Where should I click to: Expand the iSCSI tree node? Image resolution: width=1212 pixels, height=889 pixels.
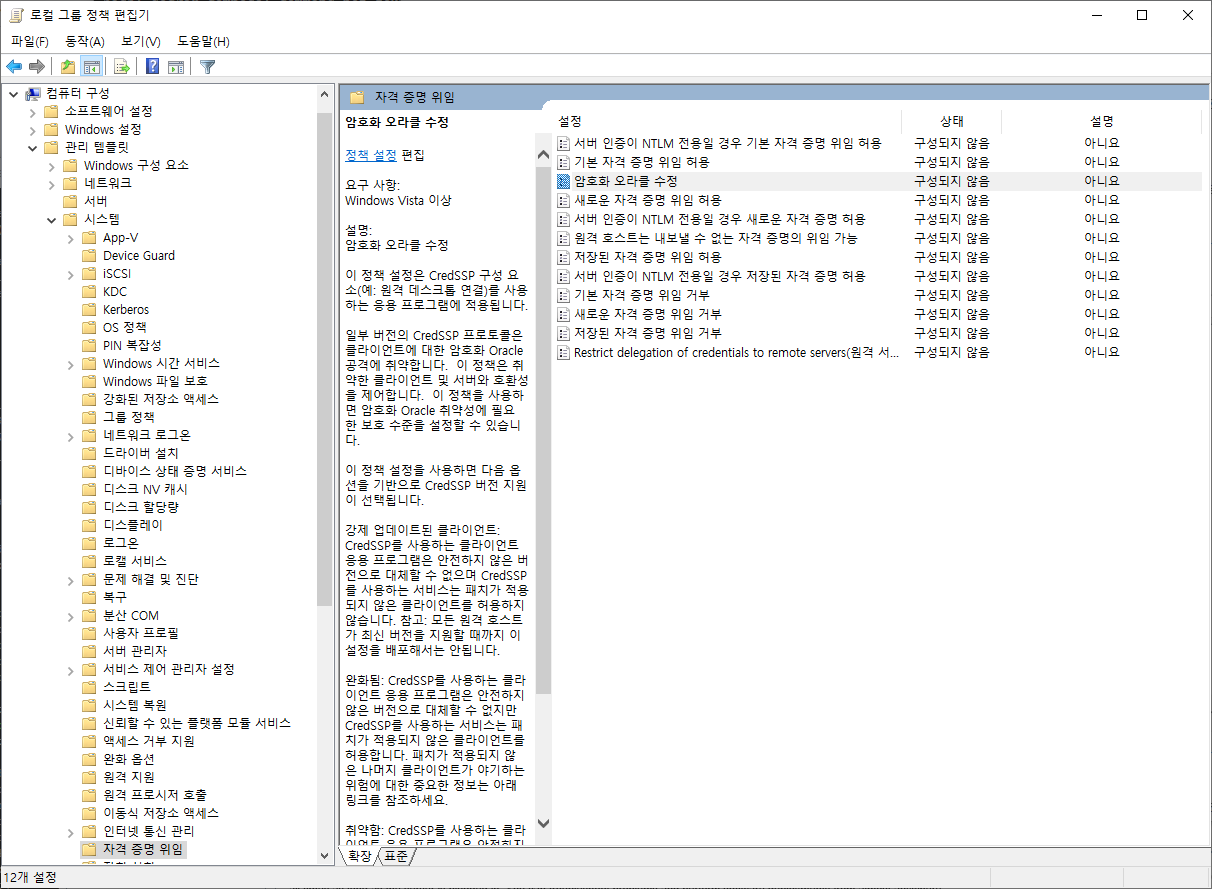(x=71, y=273)
